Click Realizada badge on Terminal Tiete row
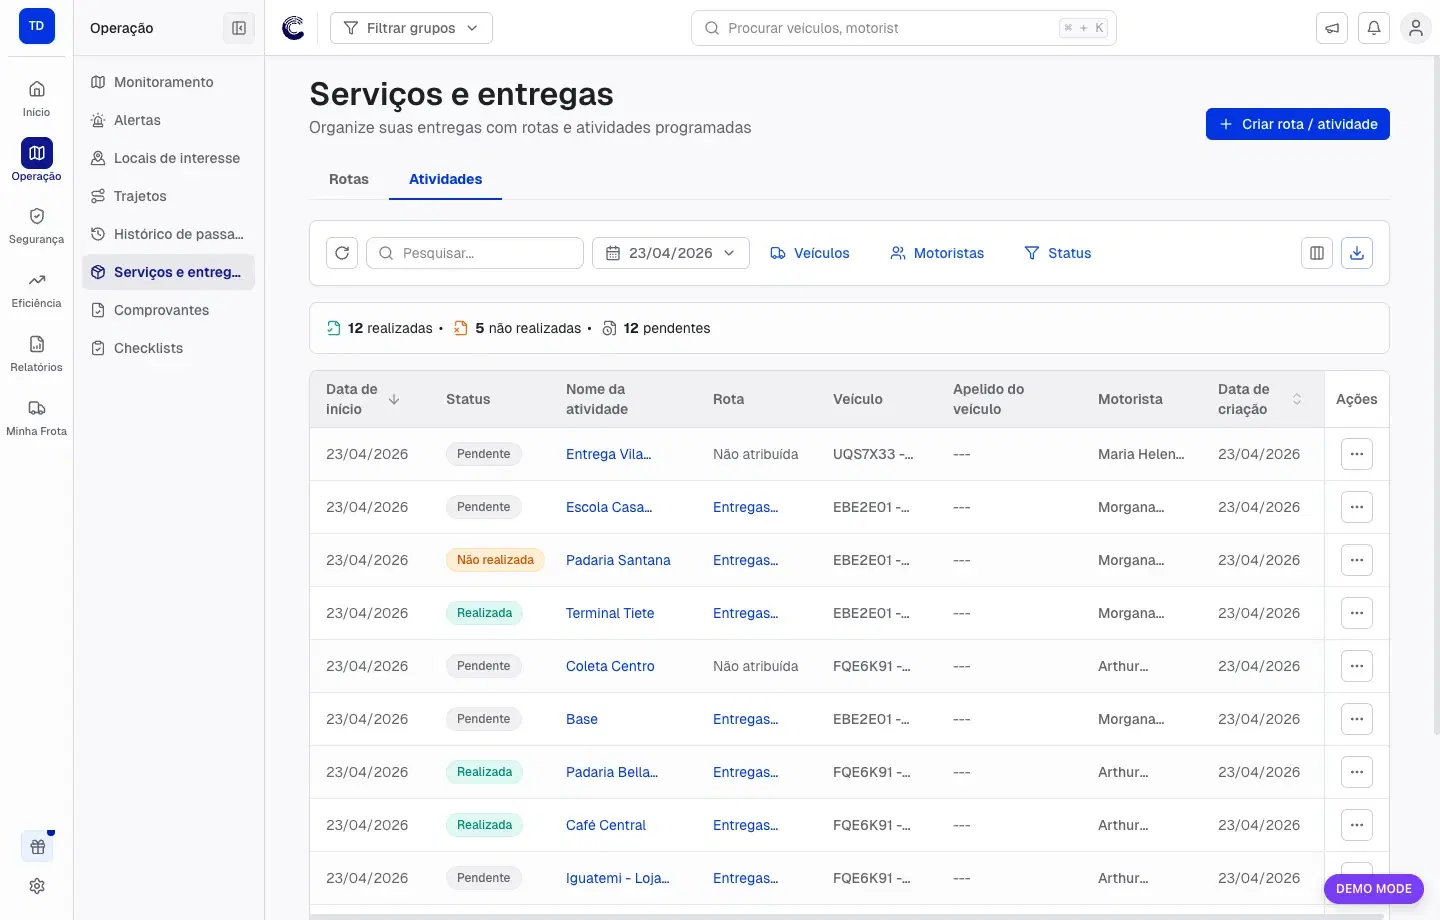 (484, 613)
